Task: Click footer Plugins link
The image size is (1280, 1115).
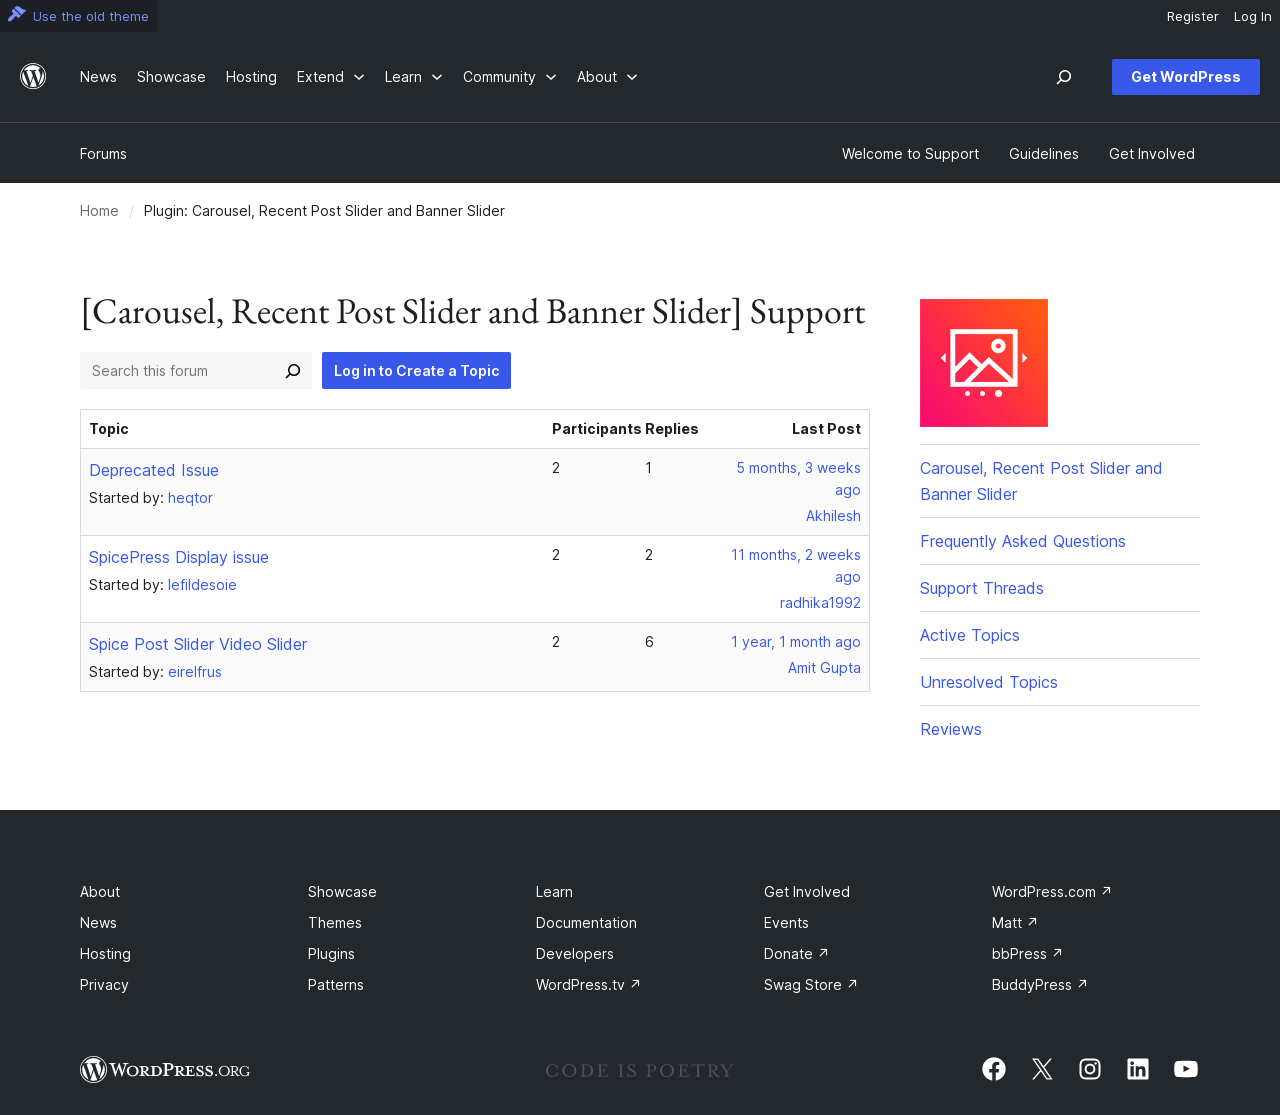Action: (331, 954)
